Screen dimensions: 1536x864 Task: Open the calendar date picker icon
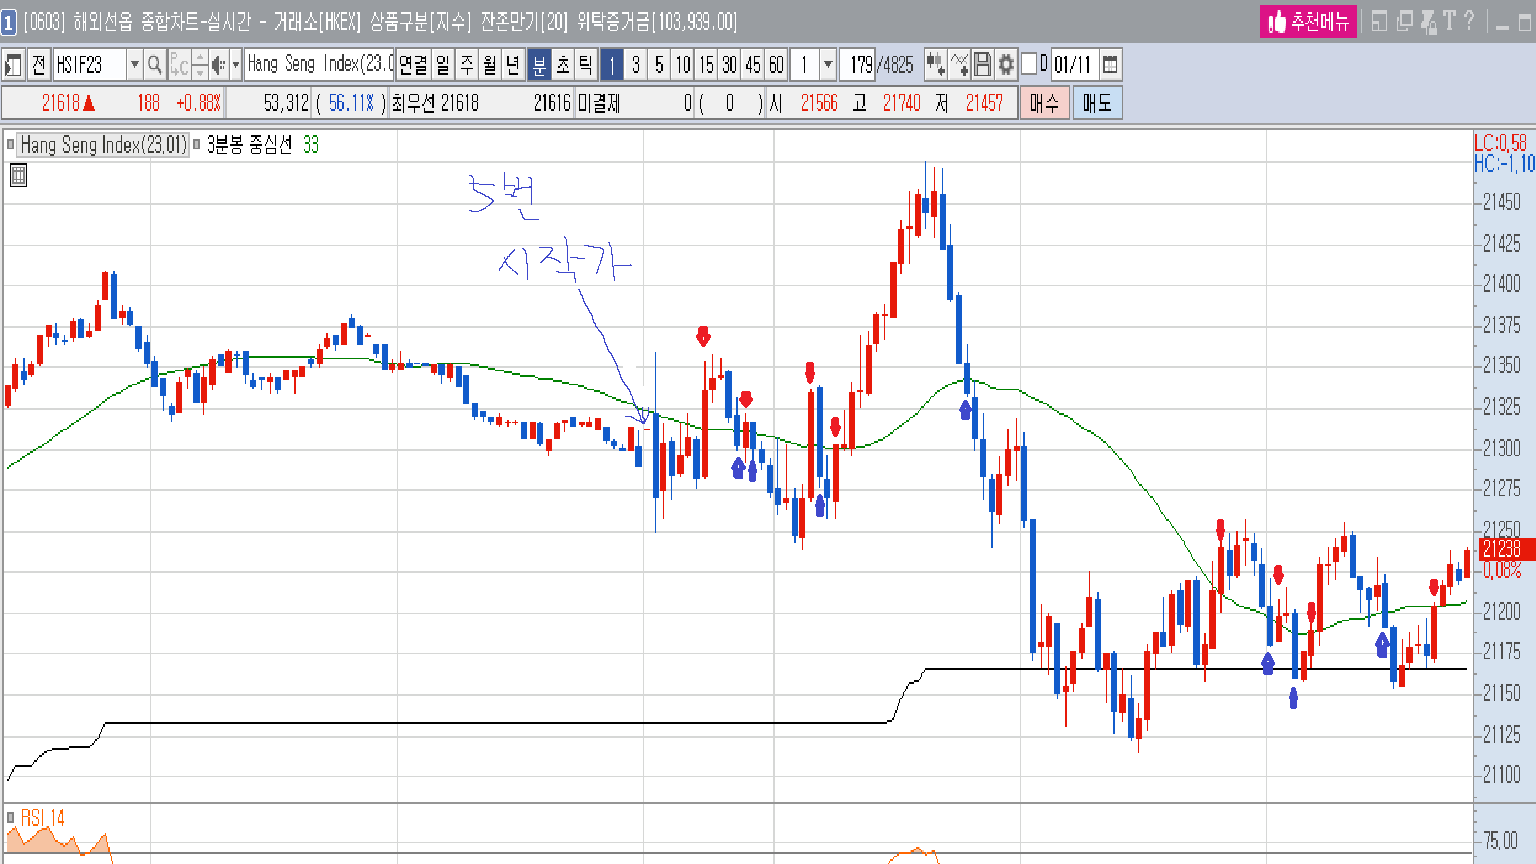[1110, 65]
